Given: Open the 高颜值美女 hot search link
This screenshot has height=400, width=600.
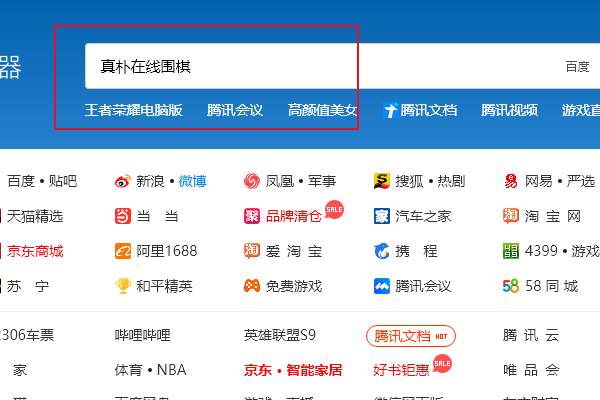Looking at the screenshot, I should (323, 110).
